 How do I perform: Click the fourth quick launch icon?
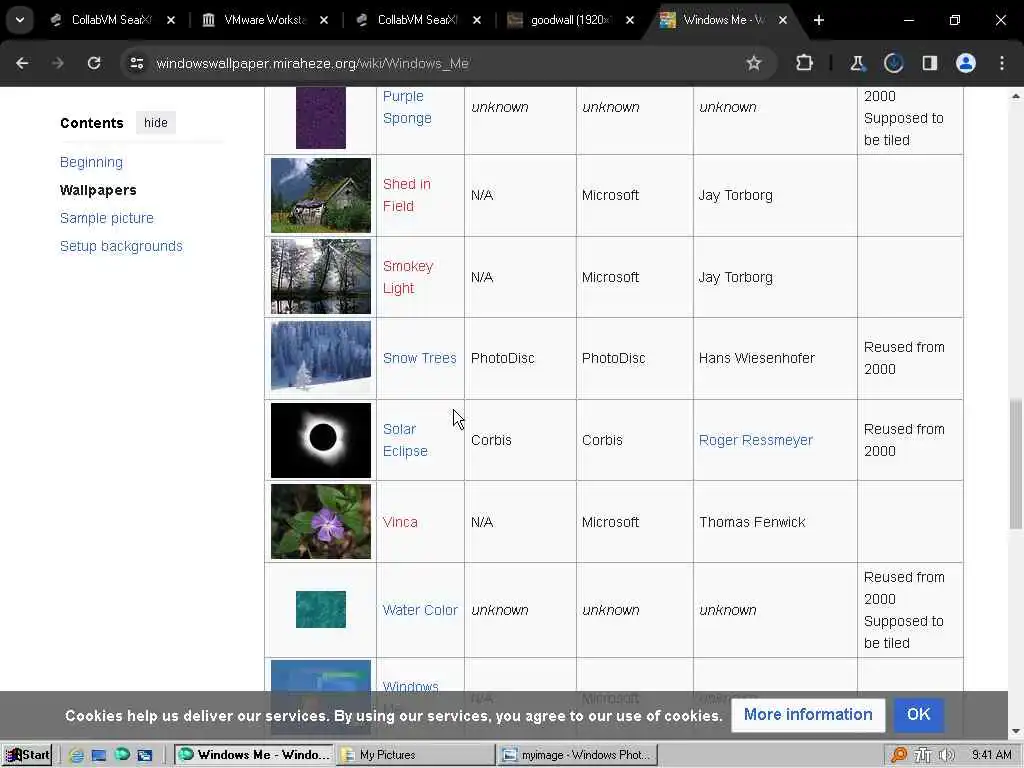(144, 756)
